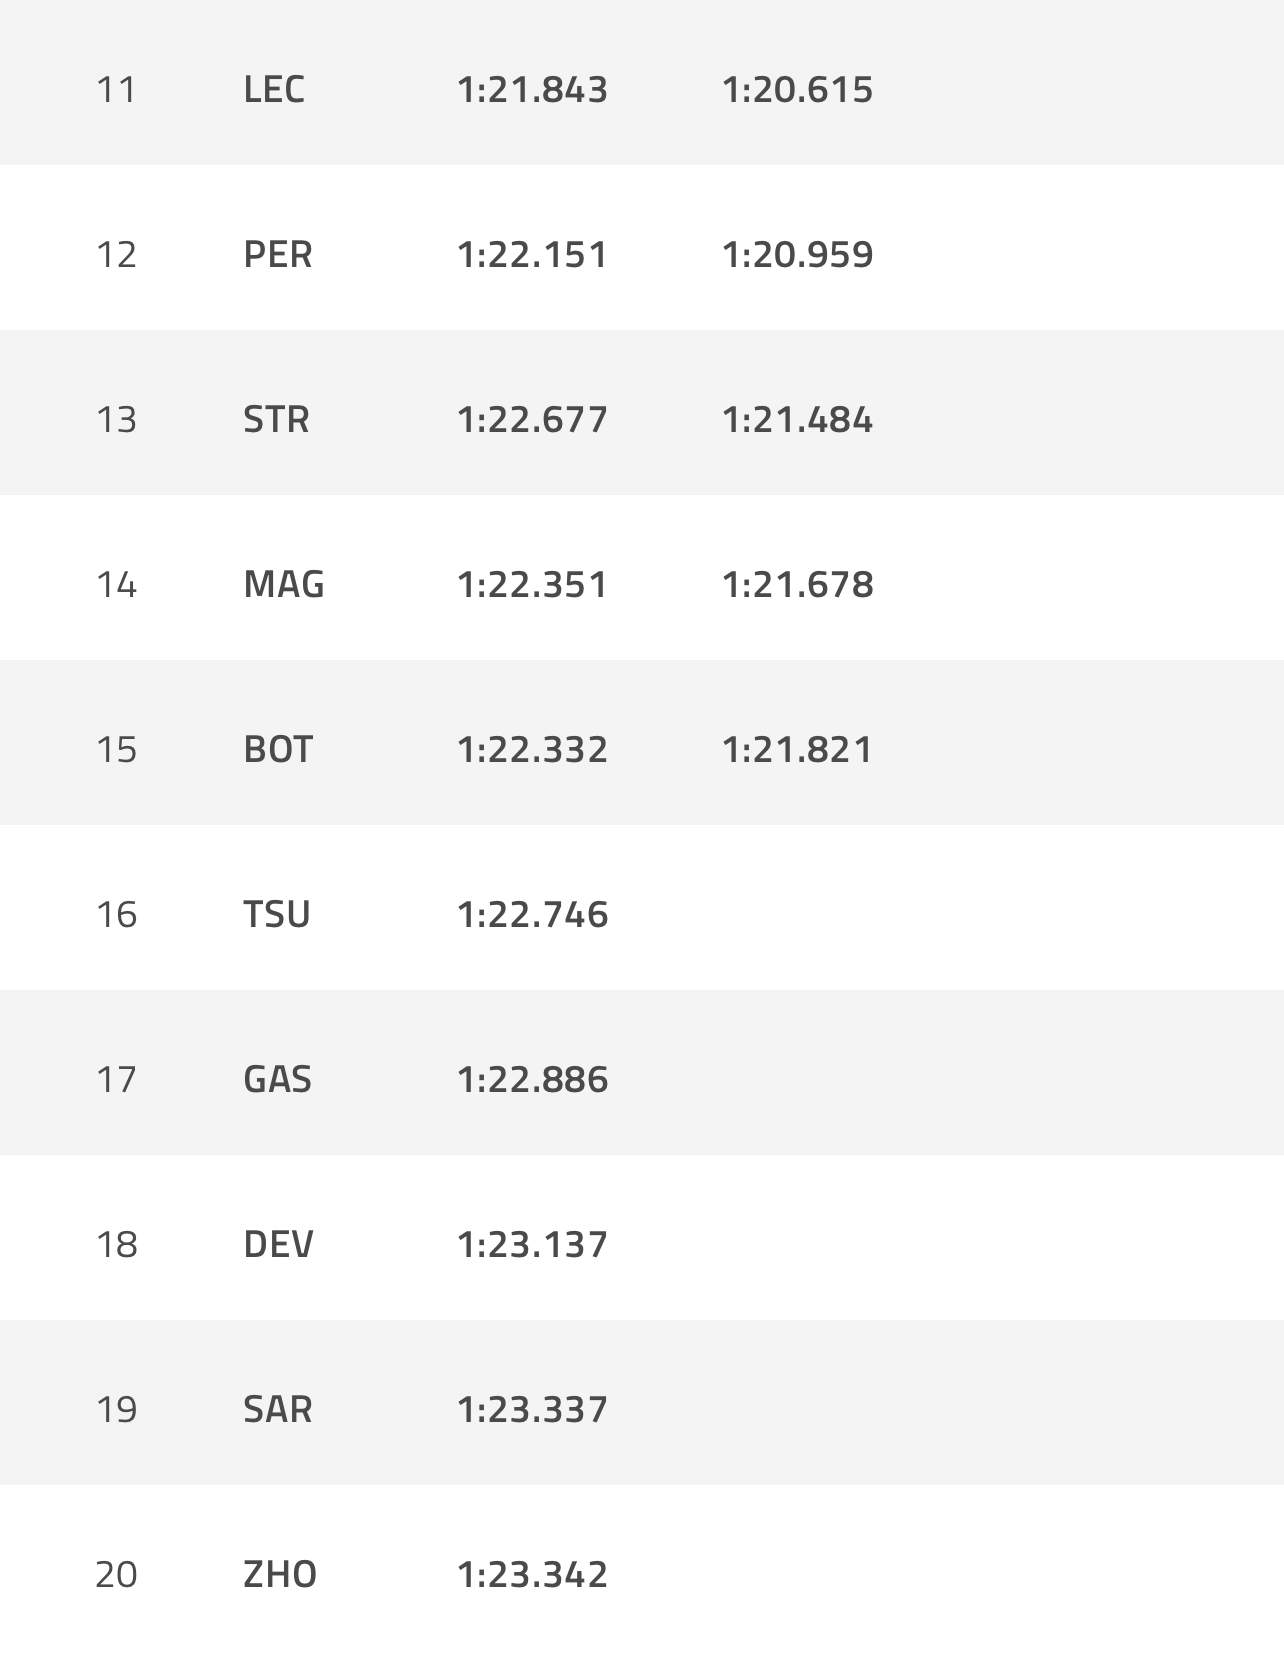
Task: Click LEC's second time 1:20.615
Action: [x=797, y=89]
